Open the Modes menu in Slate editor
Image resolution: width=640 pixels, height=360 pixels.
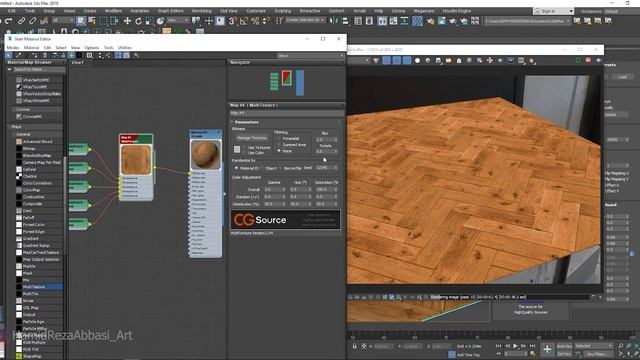pos(13,48)
